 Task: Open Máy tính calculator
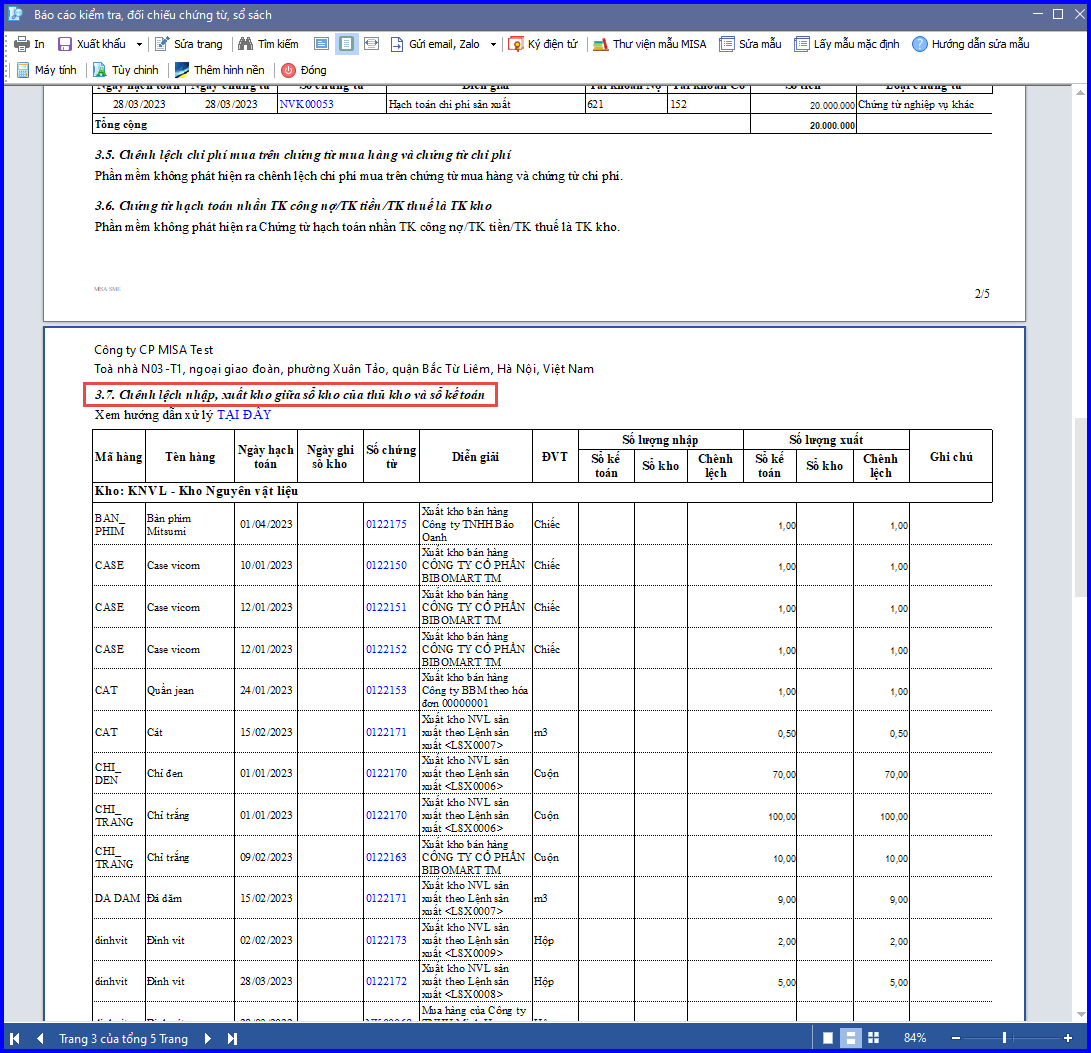pyautogui.click(x=46, y=70)
